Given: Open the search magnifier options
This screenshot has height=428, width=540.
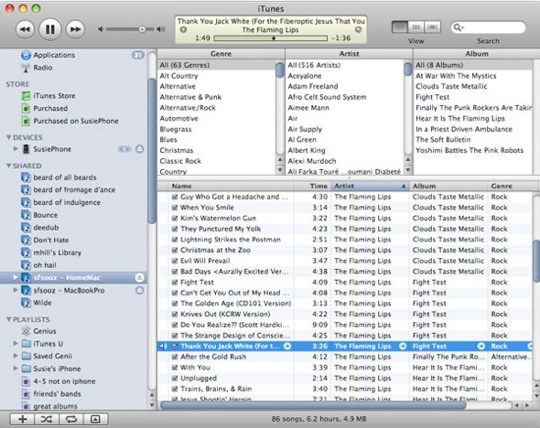Looking at the screenshot, I should 458,27.
